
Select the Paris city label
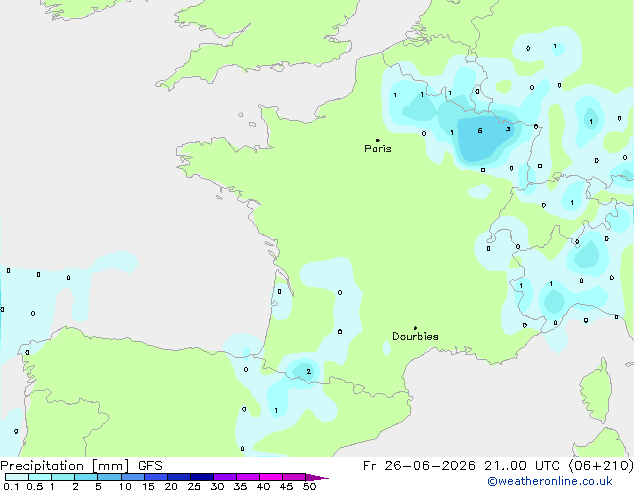coord(378,149)
